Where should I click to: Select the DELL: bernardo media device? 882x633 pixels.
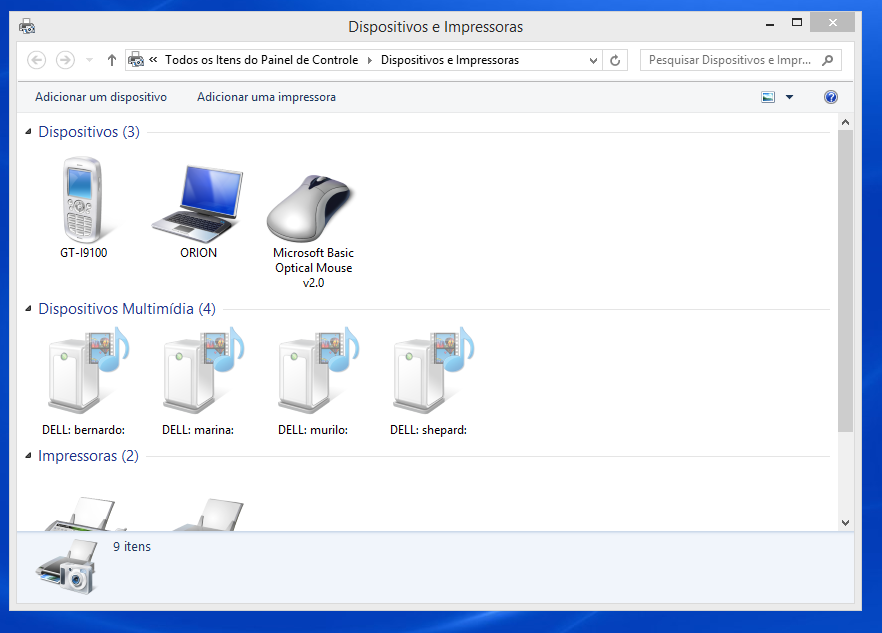coord(83,373)
